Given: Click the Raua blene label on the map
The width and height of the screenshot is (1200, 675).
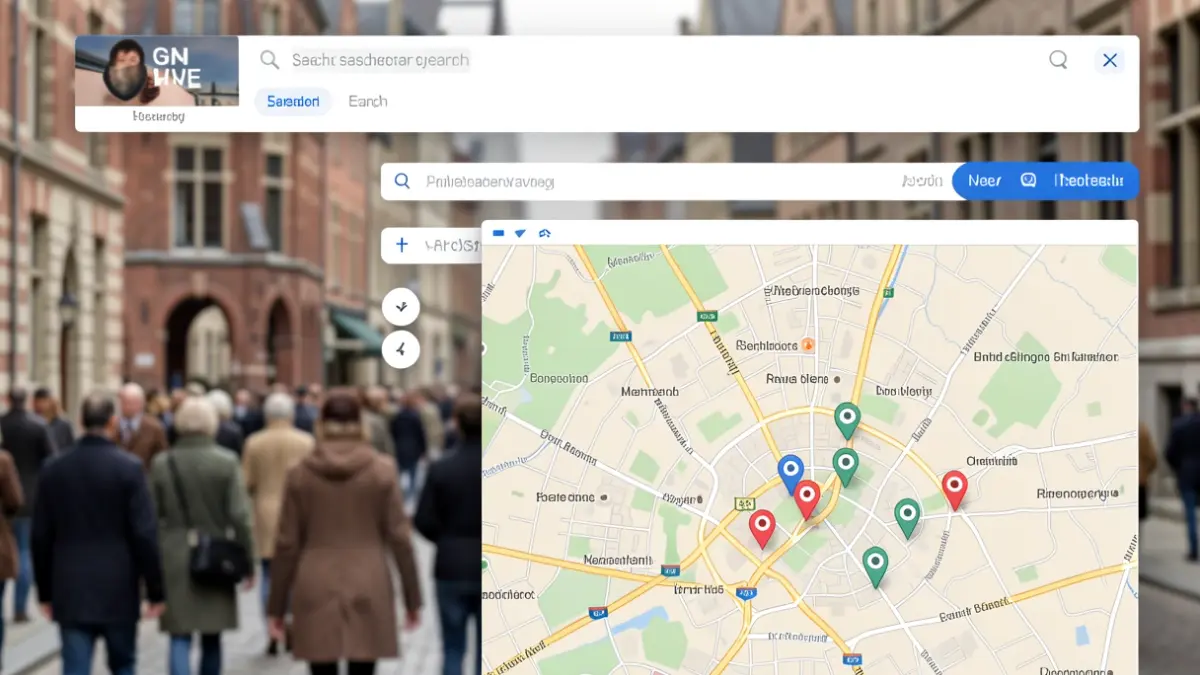Looking at the screenshot, I should point(797,379).
